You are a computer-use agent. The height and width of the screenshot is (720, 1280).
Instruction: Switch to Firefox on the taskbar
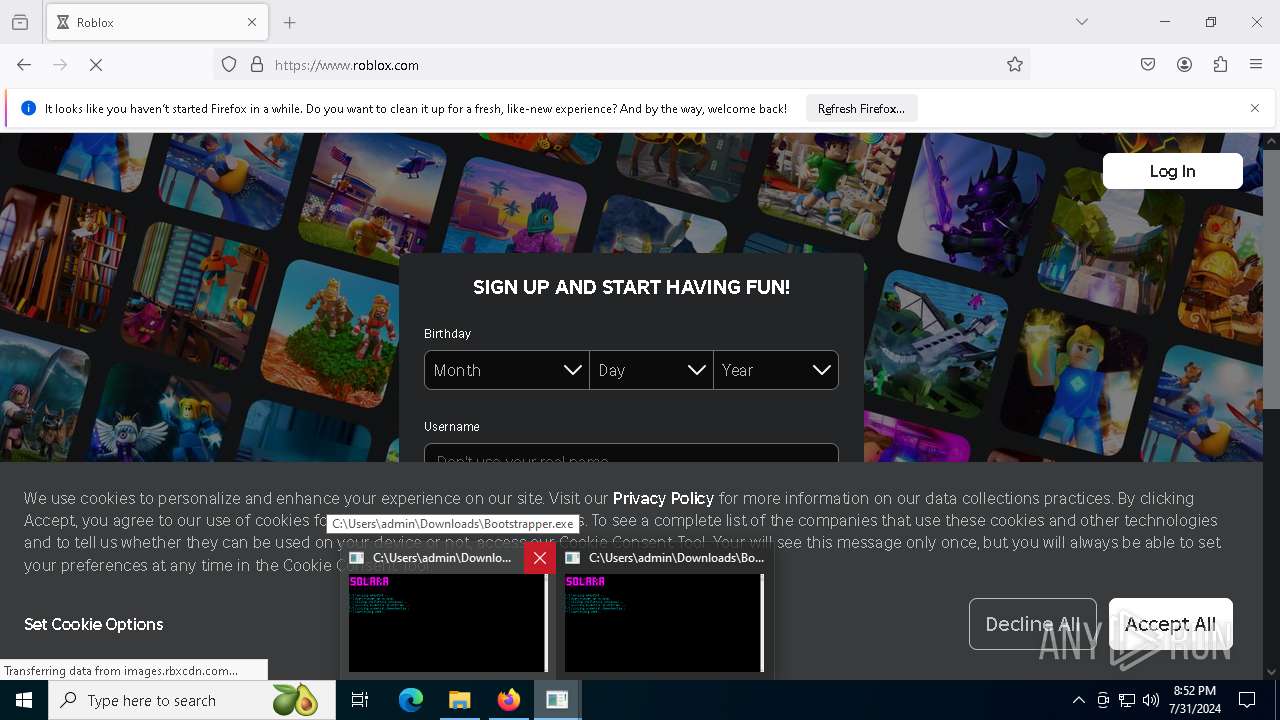point(509,700)
